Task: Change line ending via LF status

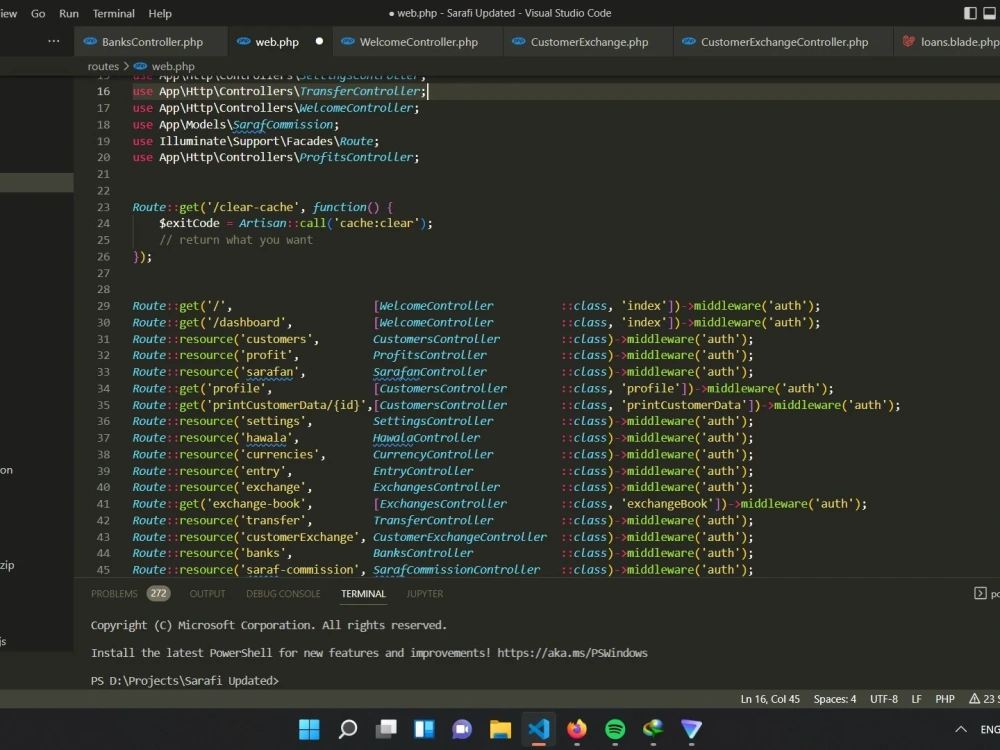Action: click(x=916, y=700)
